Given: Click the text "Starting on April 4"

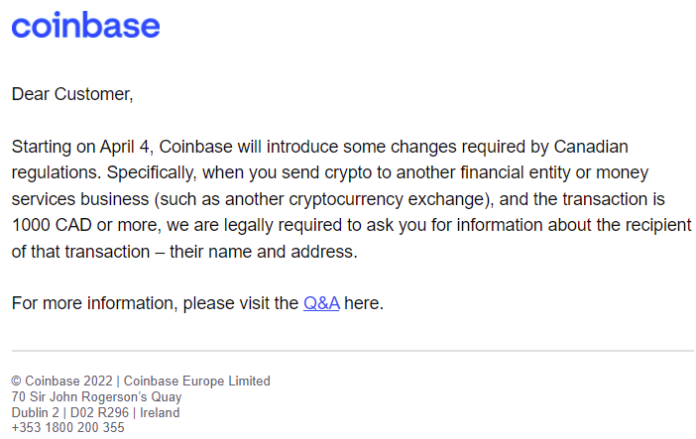Looking at the screenshot, I should (82, 147).
